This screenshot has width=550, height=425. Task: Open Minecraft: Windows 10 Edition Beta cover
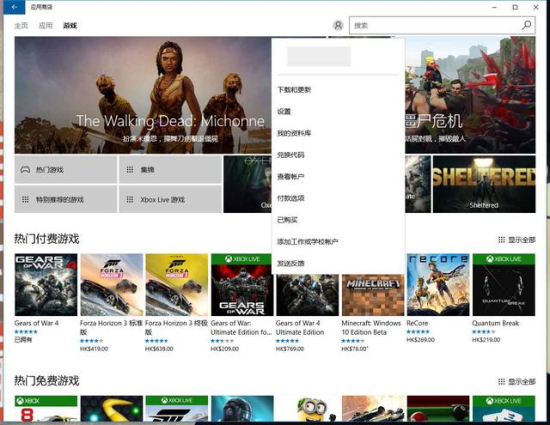click(x=373, y=295)
